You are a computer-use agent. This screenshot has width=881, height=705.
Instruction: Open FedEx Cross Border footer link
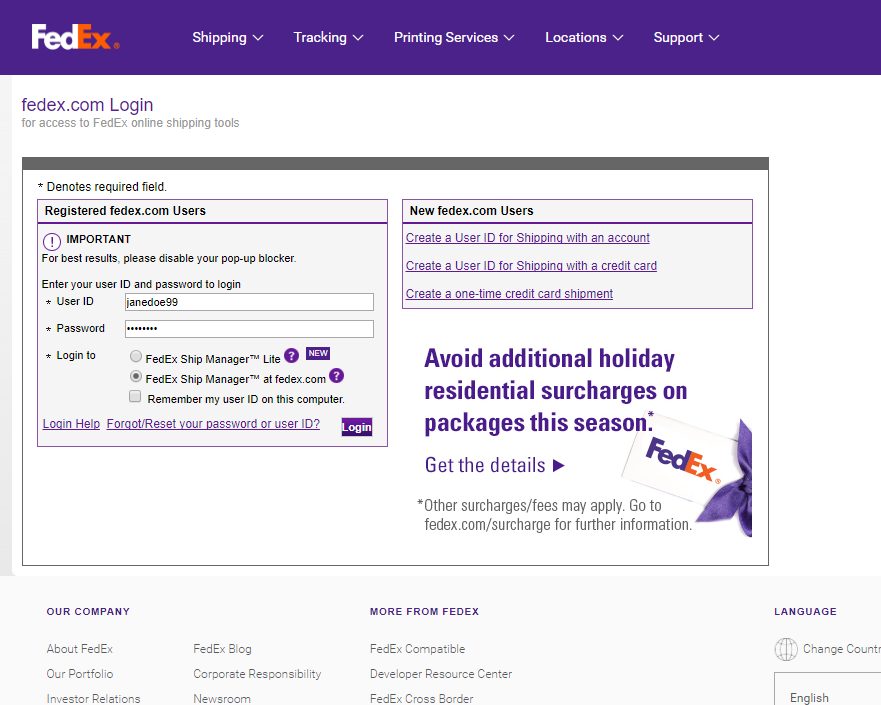421,698
